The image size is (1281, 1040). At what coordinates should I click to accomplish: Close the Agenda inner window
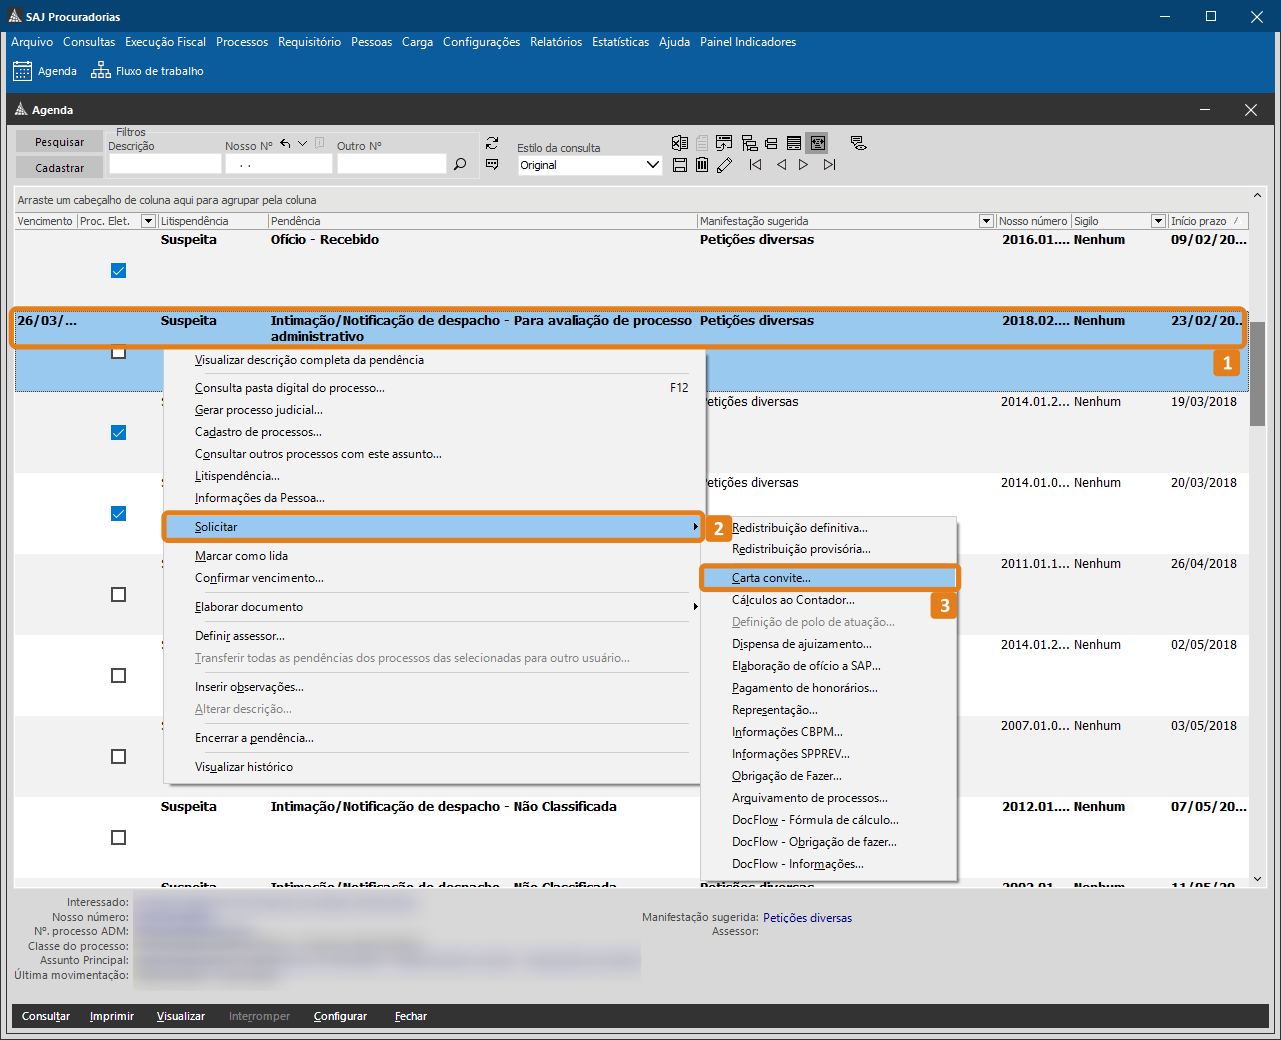pos(1250,110)
